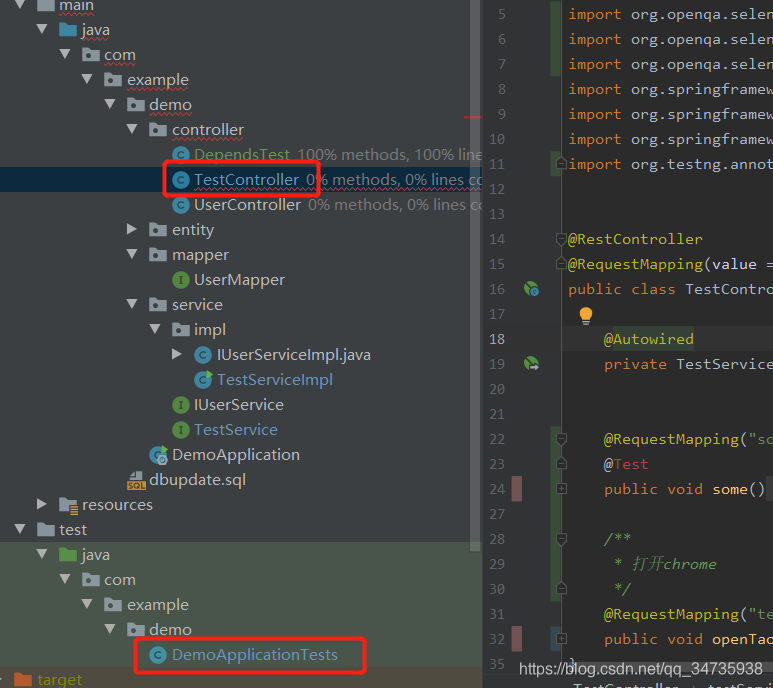Toggle fold marker on line 23 @Test
The width and height of the screenshot is (773, 688).
561,463
